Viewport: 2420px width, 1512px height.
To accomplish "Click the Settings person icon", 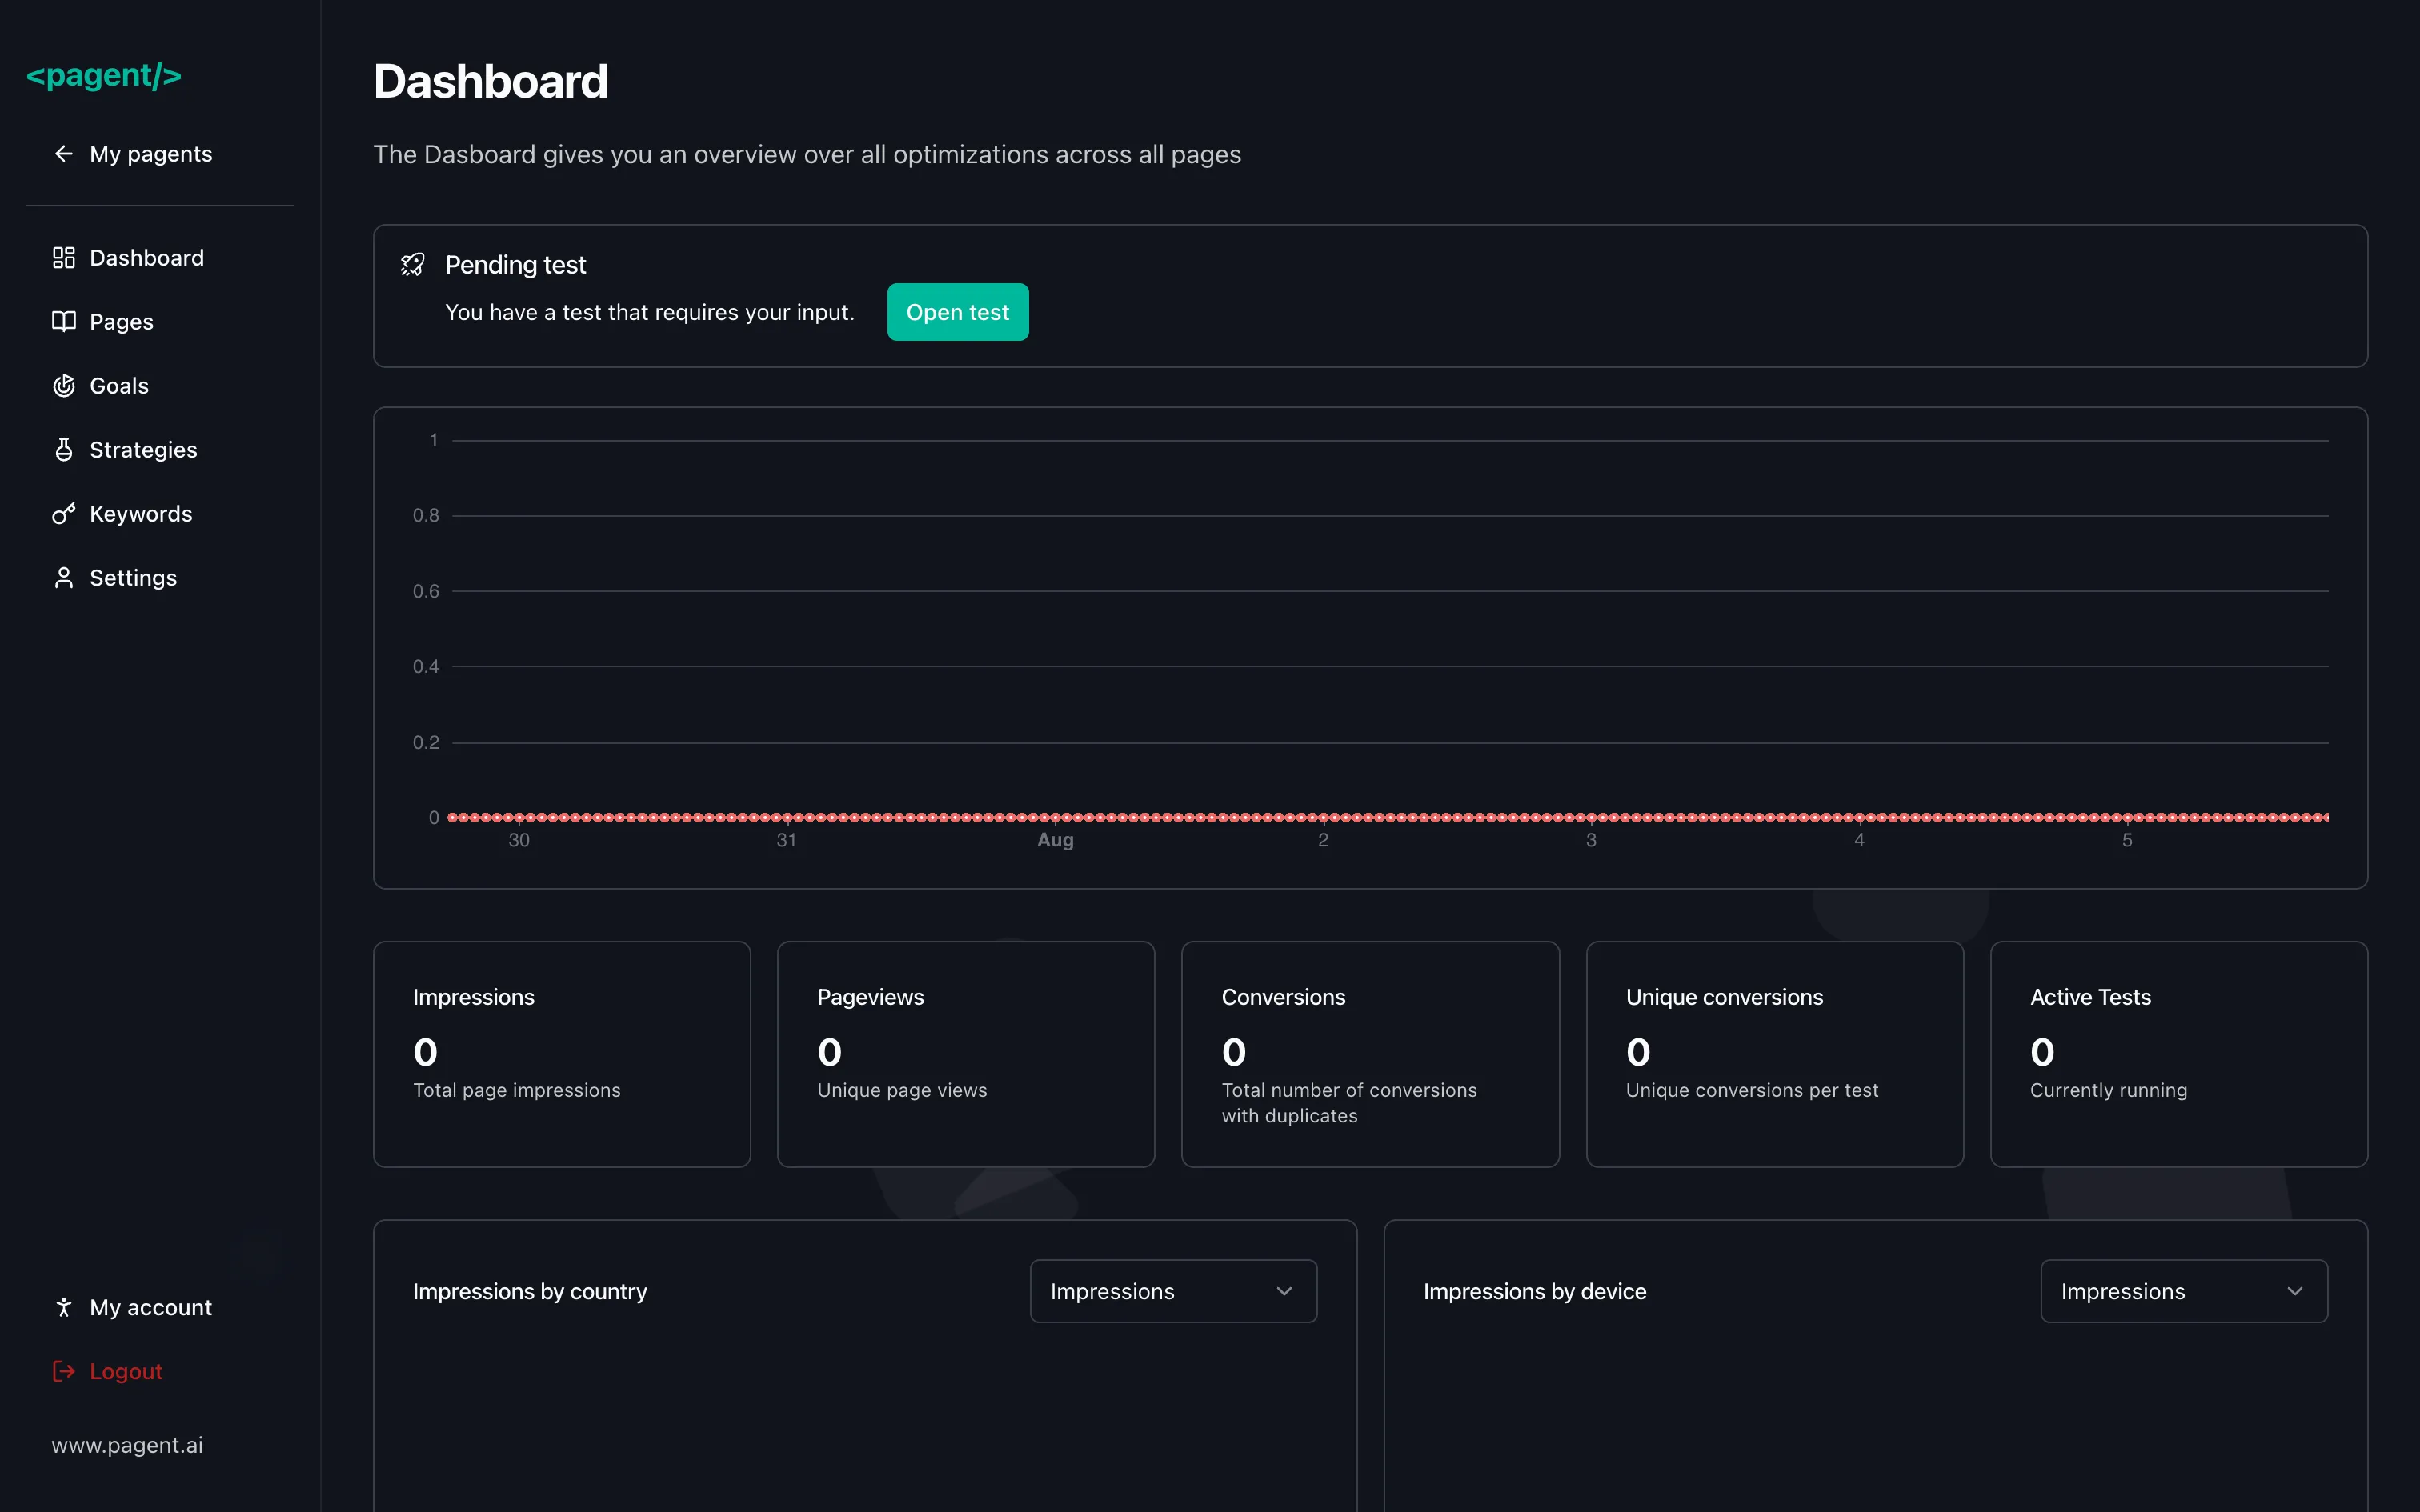I will (x=64, y=578).
